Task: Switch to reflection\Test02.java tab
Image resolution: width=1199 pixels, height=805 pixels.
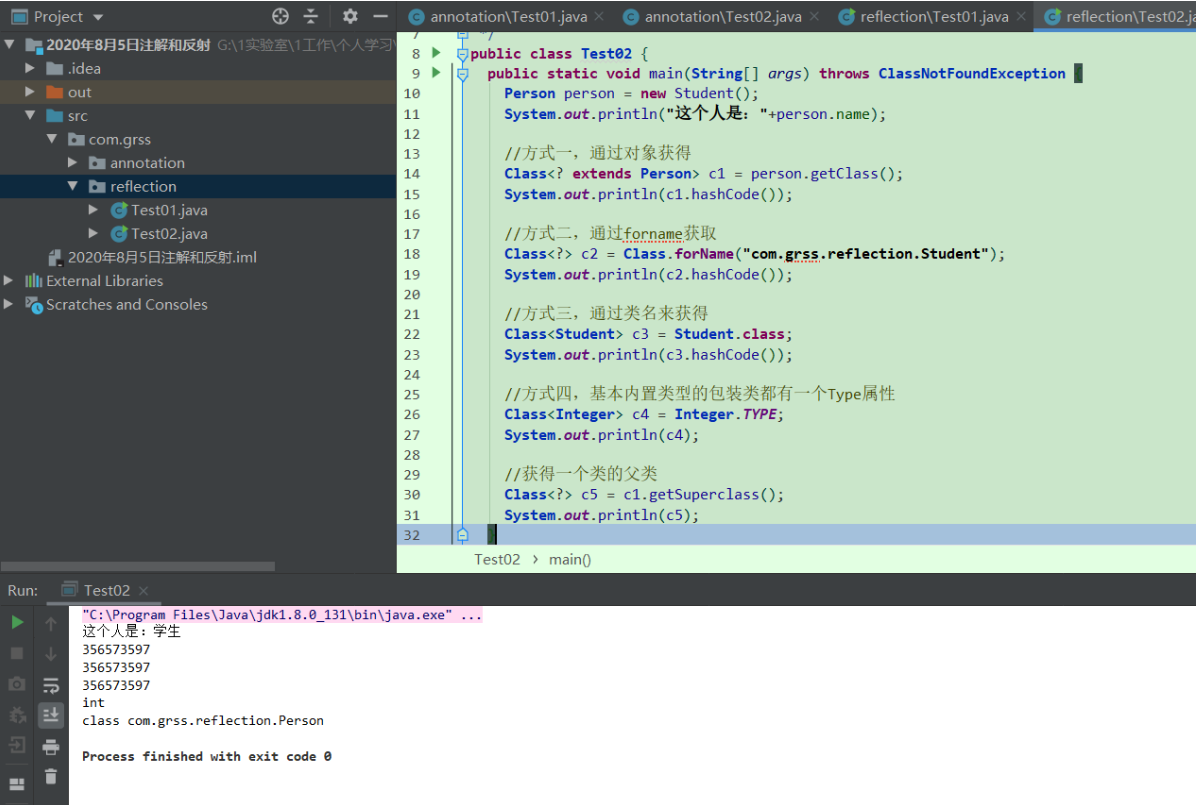Action: click(1119, 17)
